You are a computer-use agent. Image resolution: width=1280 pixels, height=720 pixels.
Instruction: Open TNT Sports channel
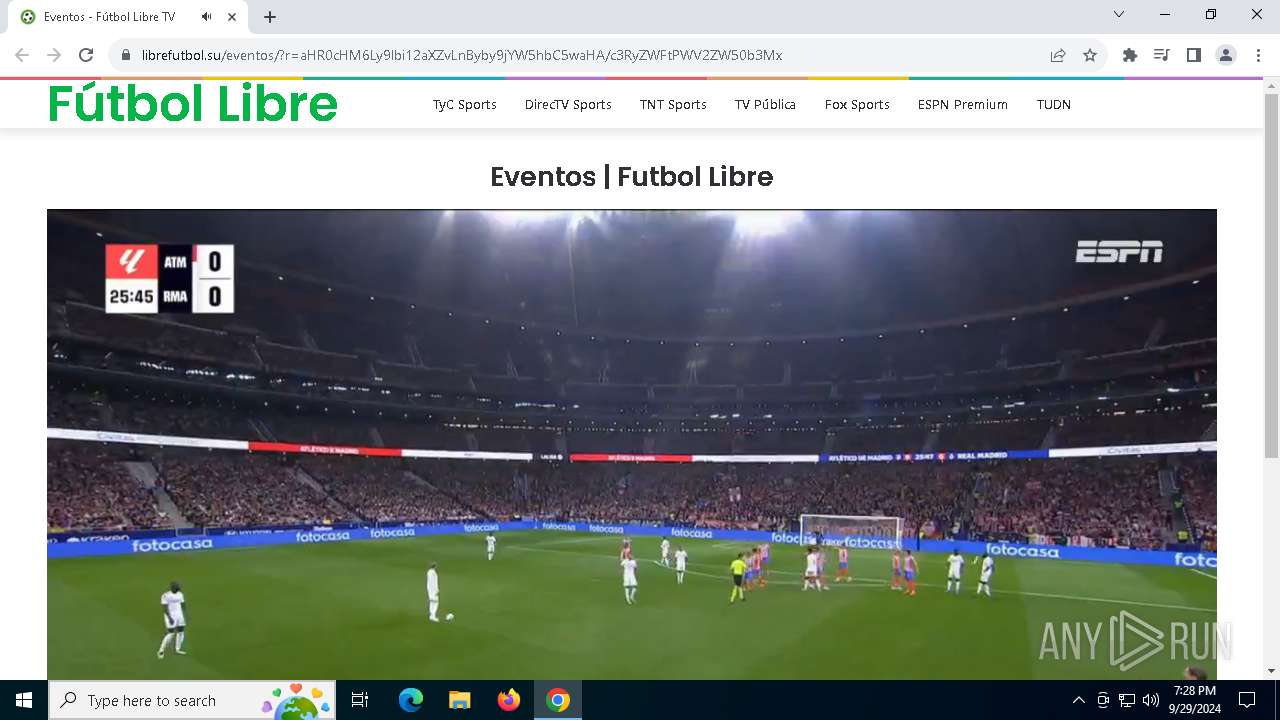click(x=673, y=105)
